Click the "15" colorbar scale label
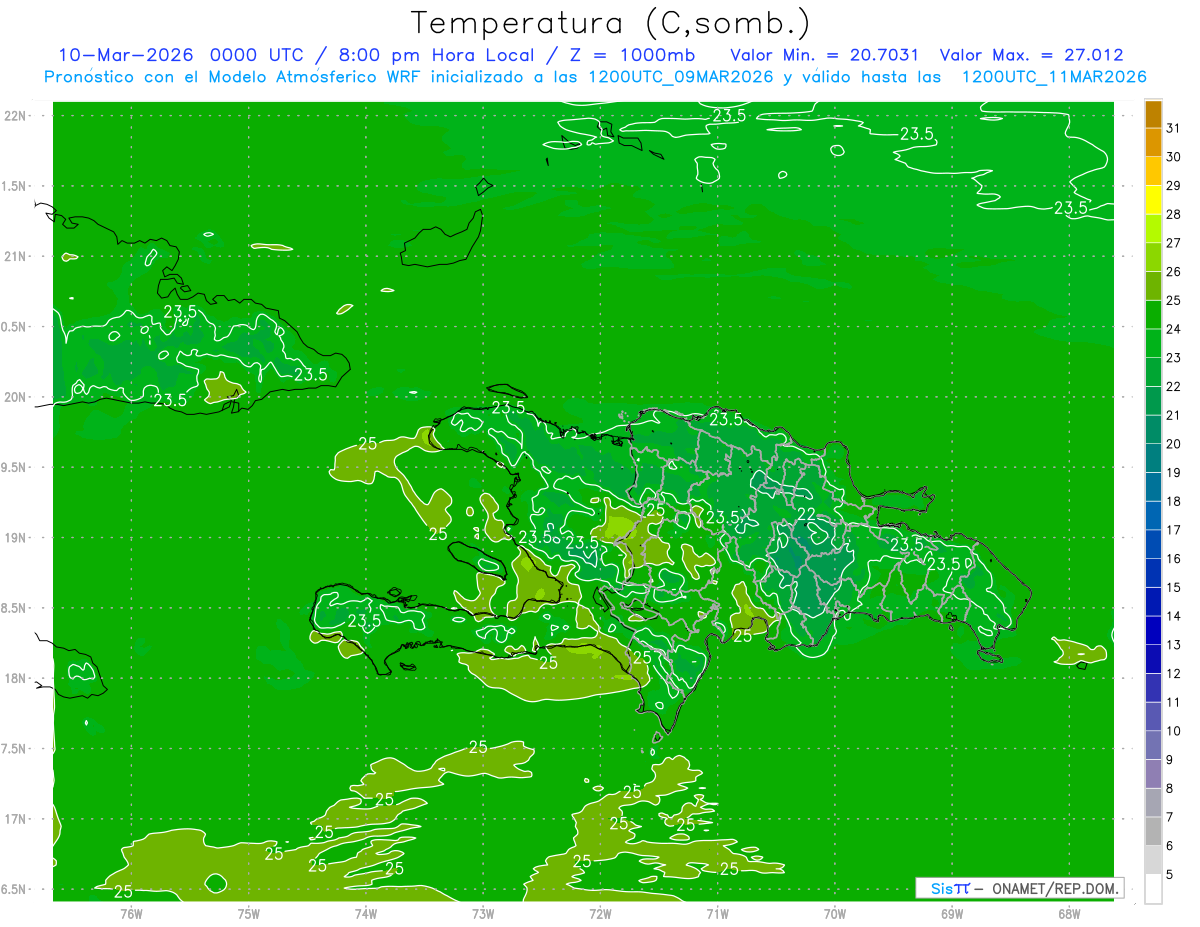Viewport: 1200px width, 927px height. click(1174, 587)
